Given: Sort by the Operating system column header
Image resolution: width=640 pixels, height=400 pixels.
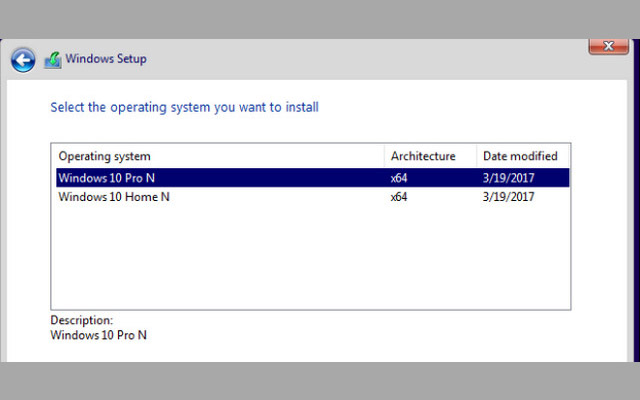Looking at the screenshot, I should pos(105,156).
